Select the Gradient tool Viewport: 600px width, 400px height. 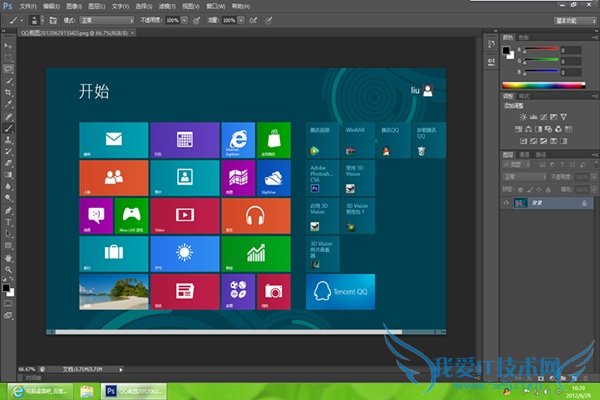pyautogui.click(x=8, y=175)
